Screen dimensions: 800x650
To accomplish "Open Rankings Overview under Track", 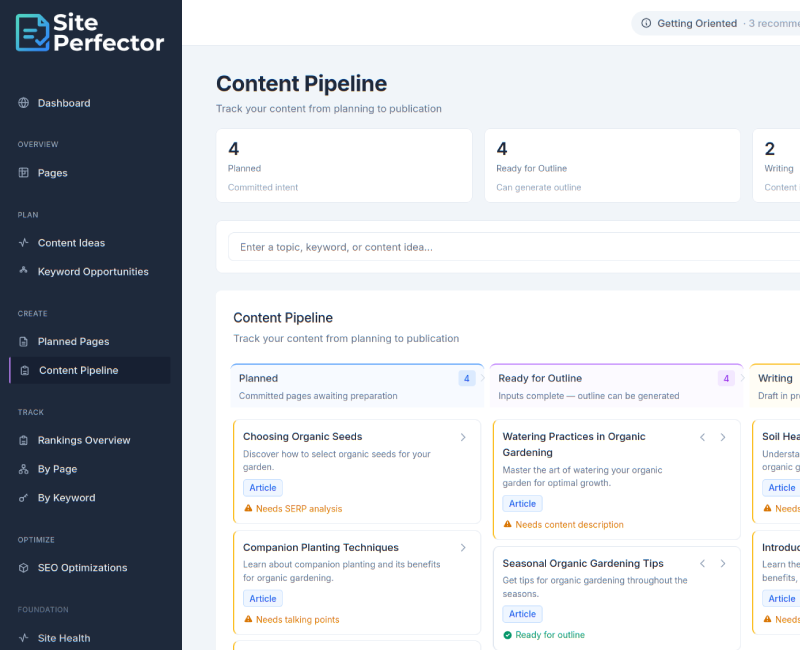I will click(x=22, y=440).
